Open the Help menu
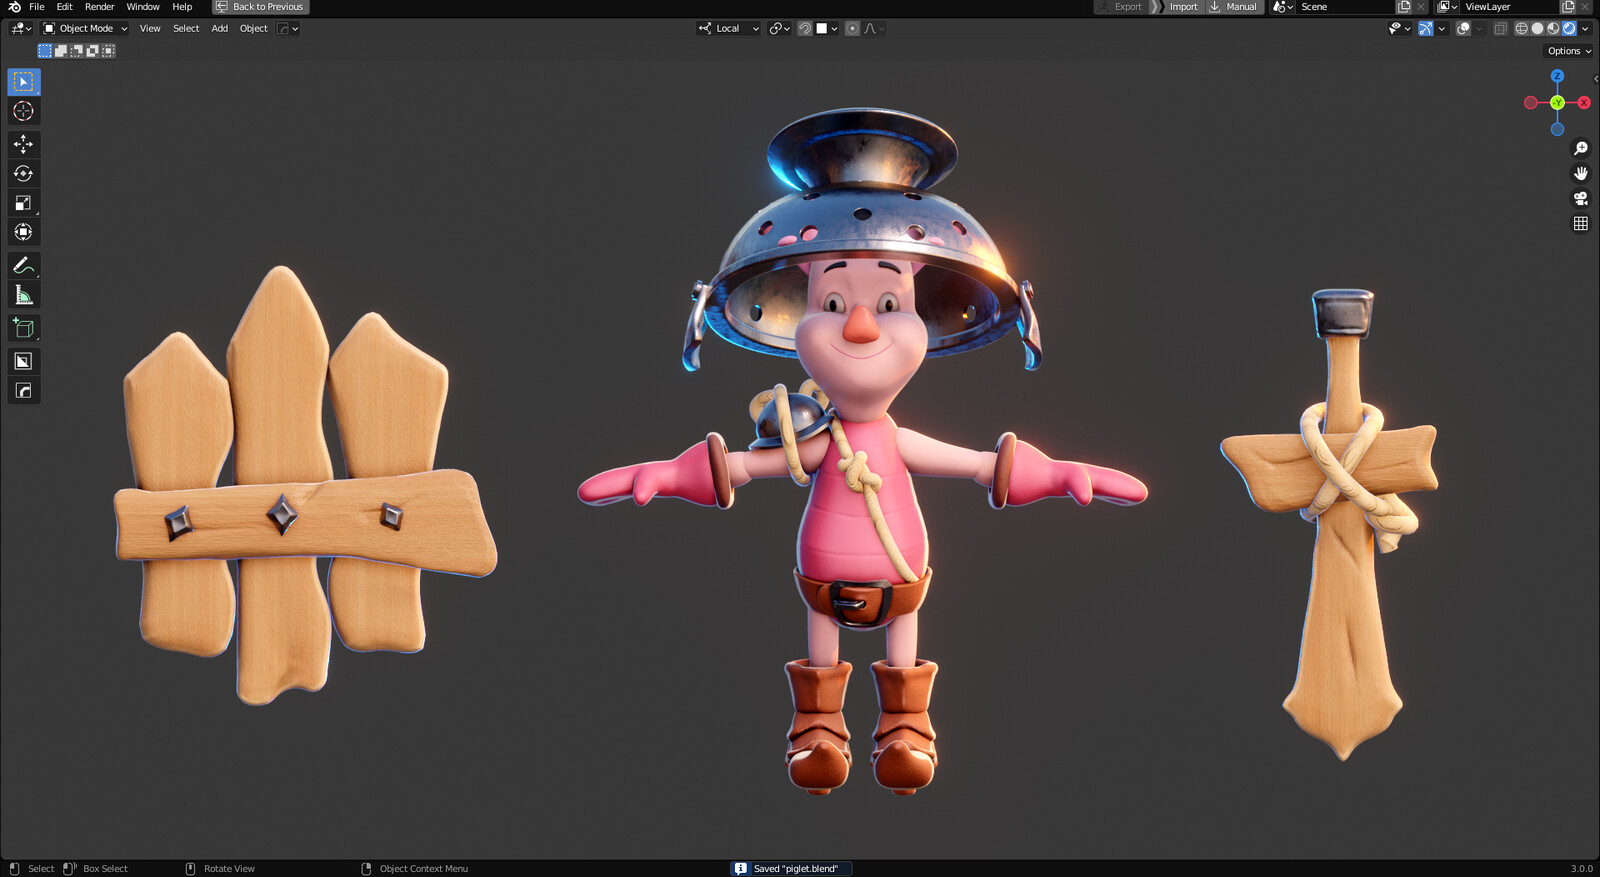 (182, 7)
